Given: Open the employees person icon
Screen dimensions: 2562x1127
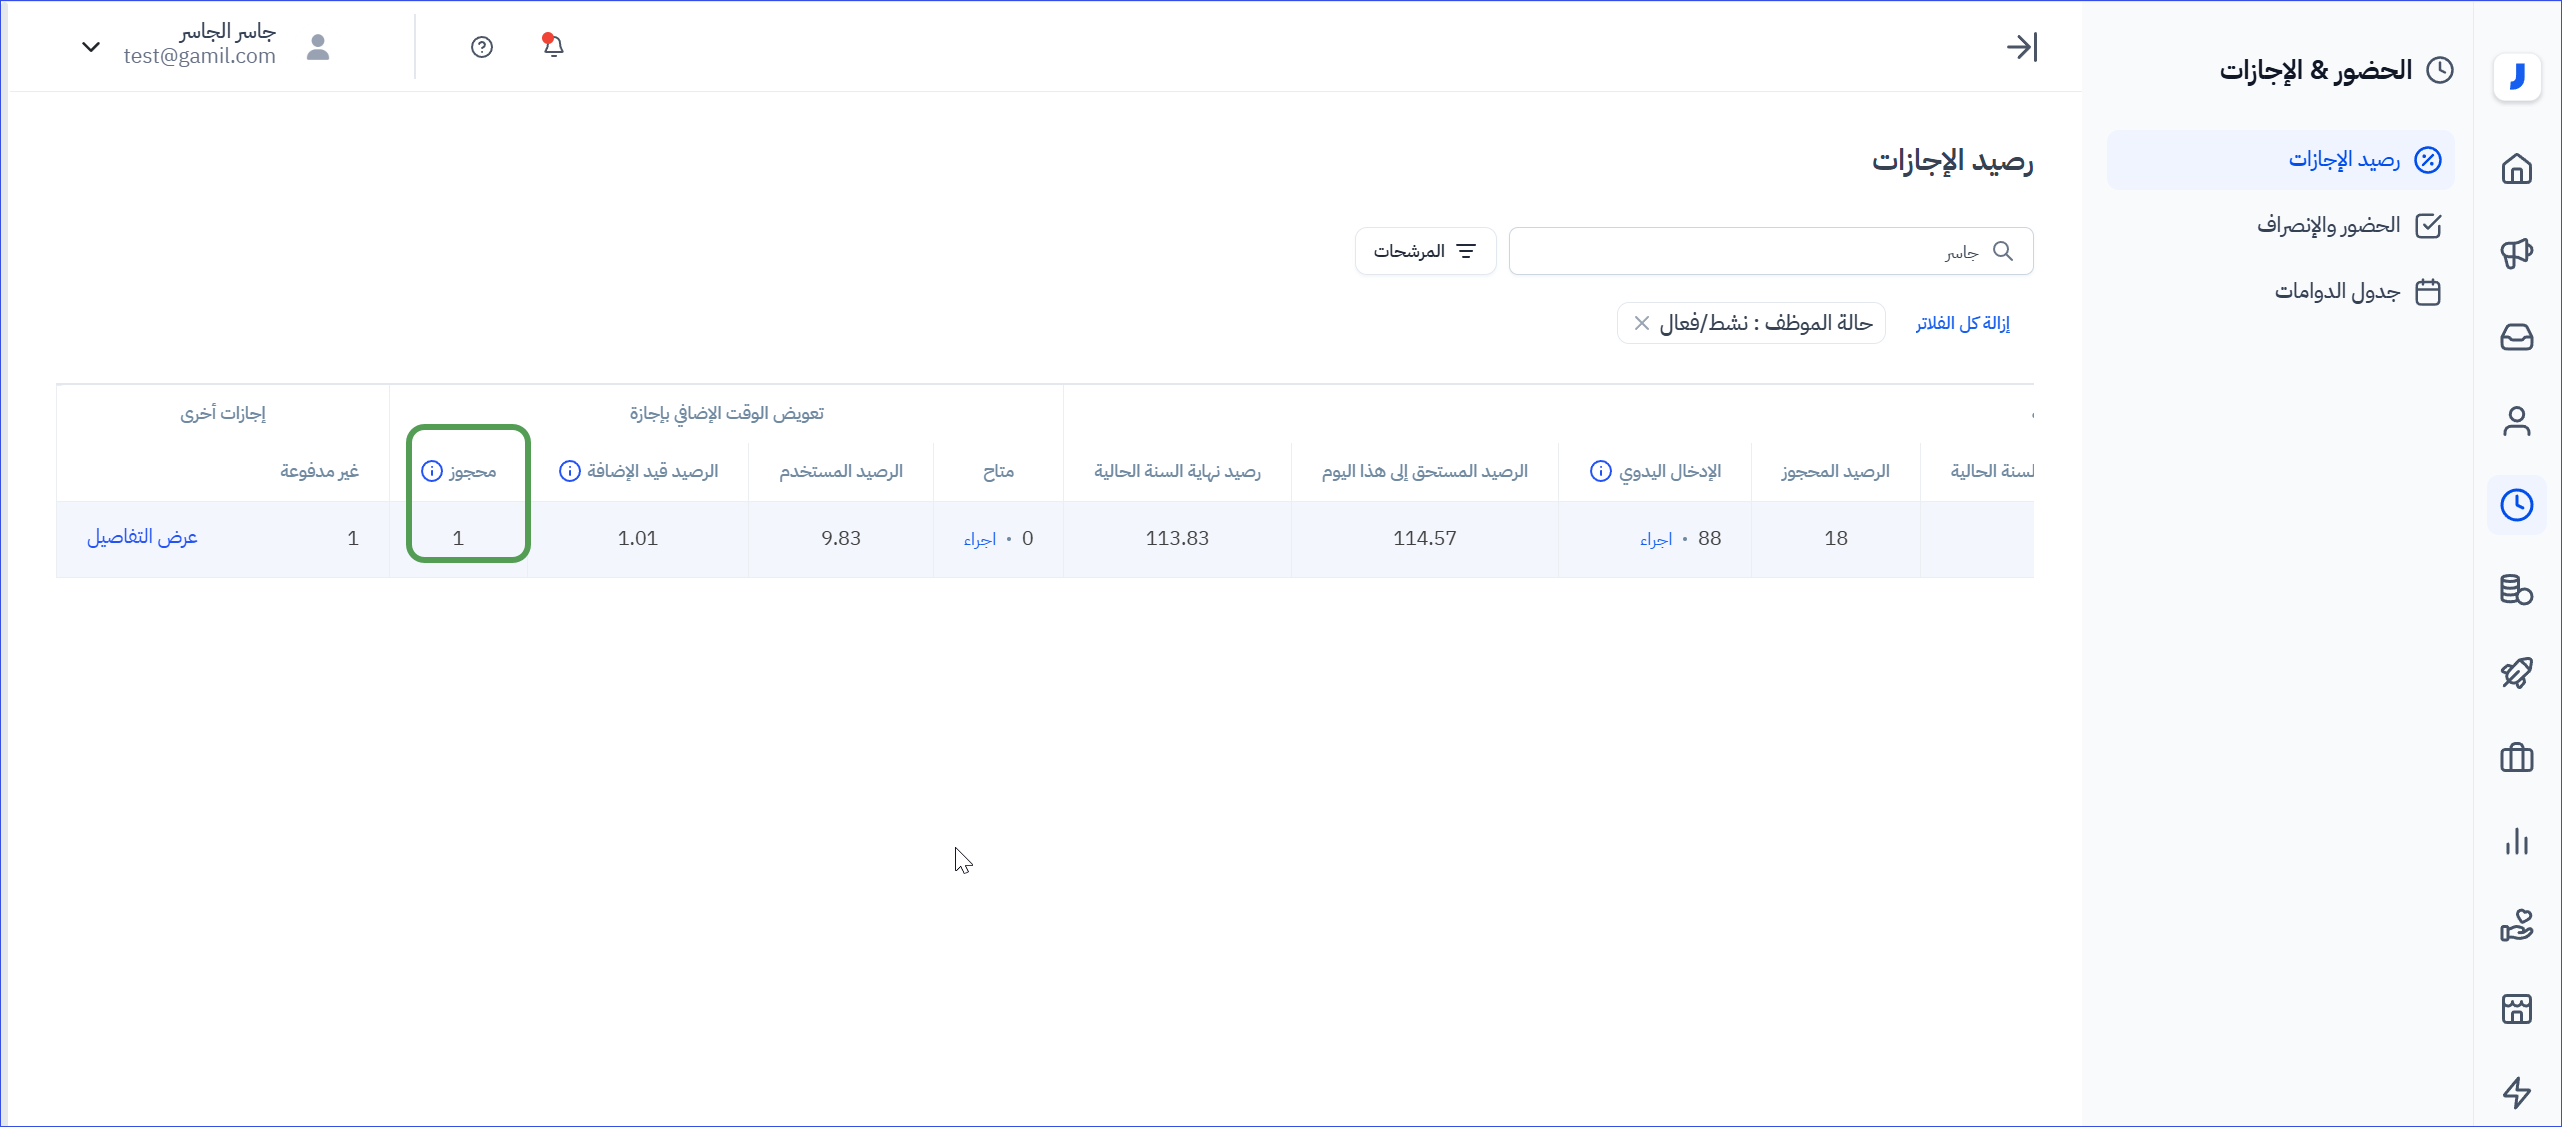Looking at the screenshot, I should pos(2516,421).
